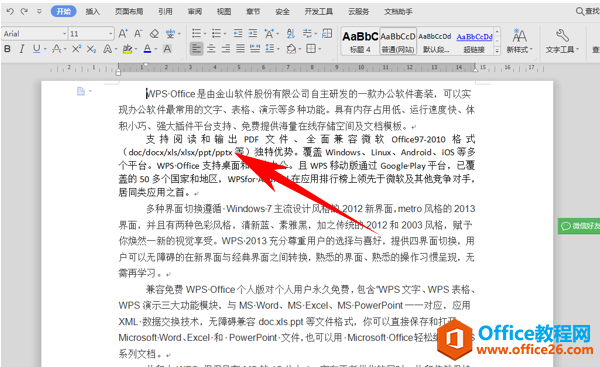Select center alignment button
The width and height of the screenshot is (600, 367).
211,49
